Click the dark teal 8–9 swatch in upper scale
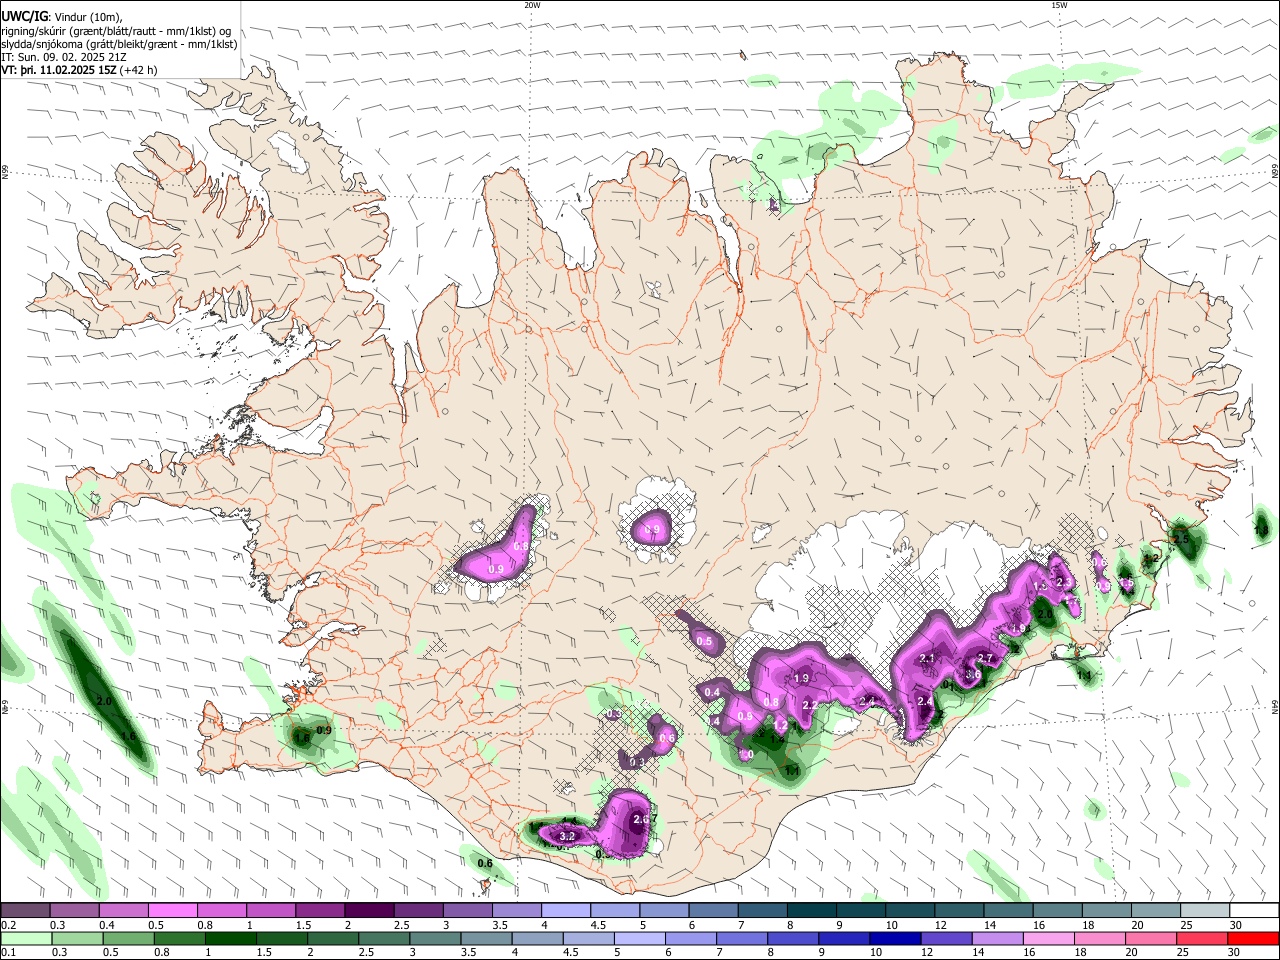Screen dimensions: 1280x960 811,910
